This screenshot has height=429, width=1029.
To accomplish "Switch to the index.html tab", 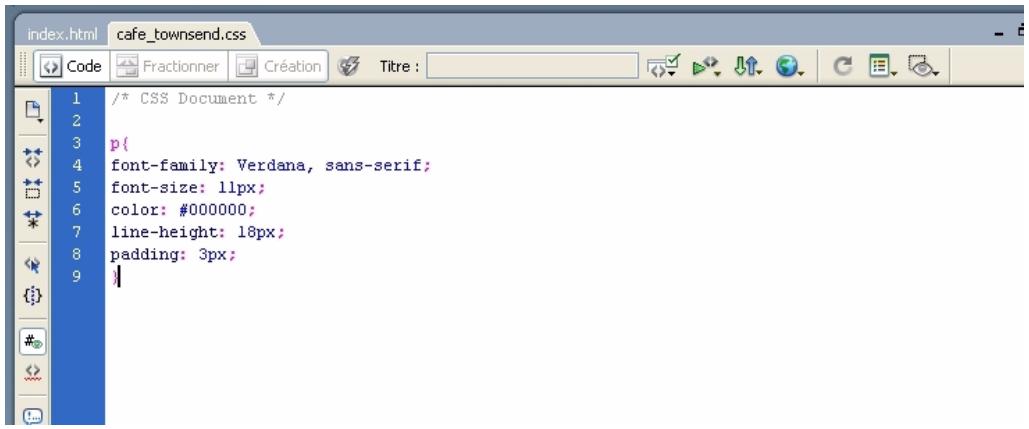I will point(62,34).
